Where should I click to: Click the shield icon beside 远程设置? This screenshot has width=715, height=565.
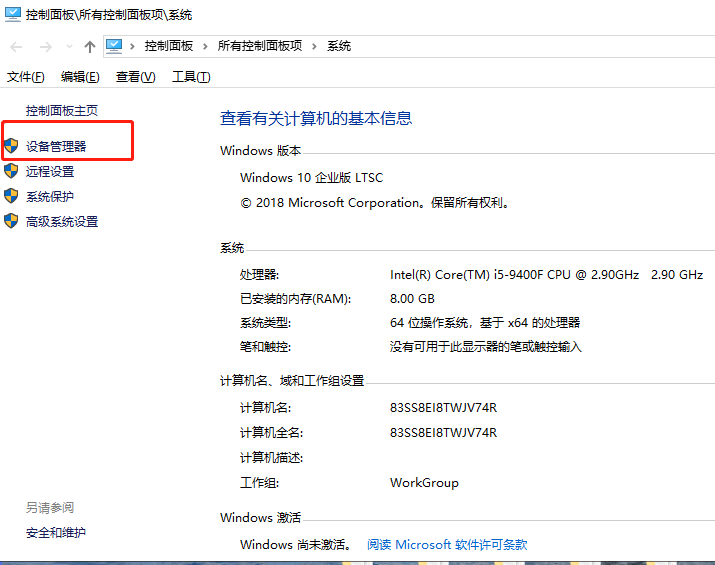[x=11, y=171]
